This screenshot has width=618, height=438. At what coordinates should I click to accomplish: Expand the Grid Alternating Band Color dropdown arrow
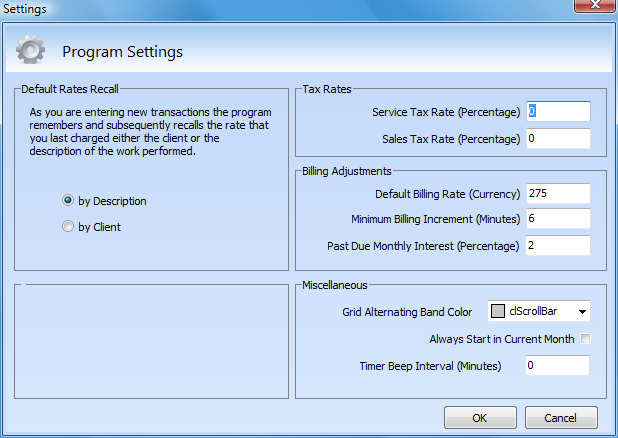pyautogui.click(x=582, y=312)
